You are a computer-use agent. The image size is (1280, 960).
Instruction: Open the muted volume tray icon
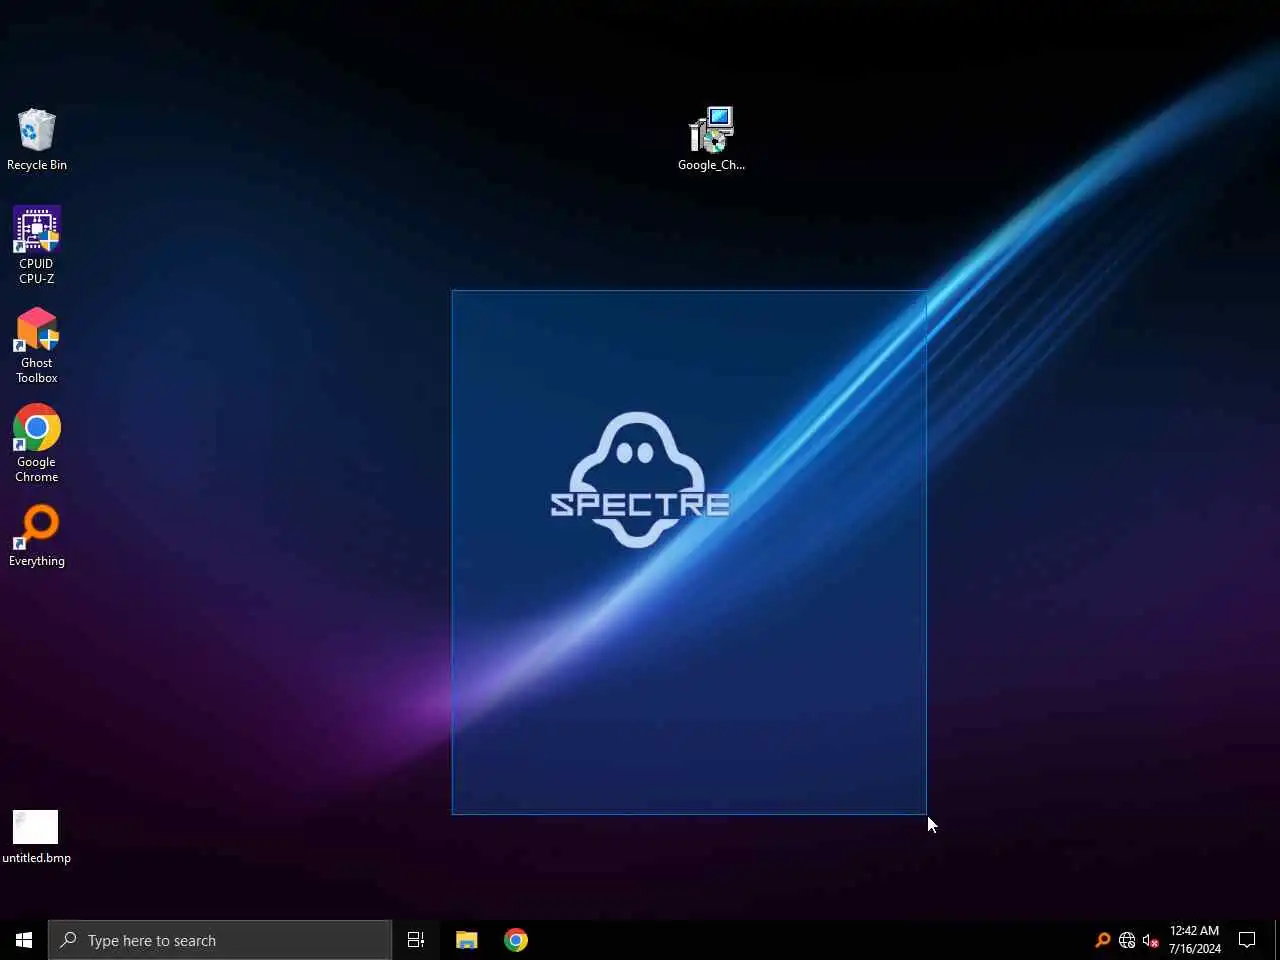pos(1151,940)
